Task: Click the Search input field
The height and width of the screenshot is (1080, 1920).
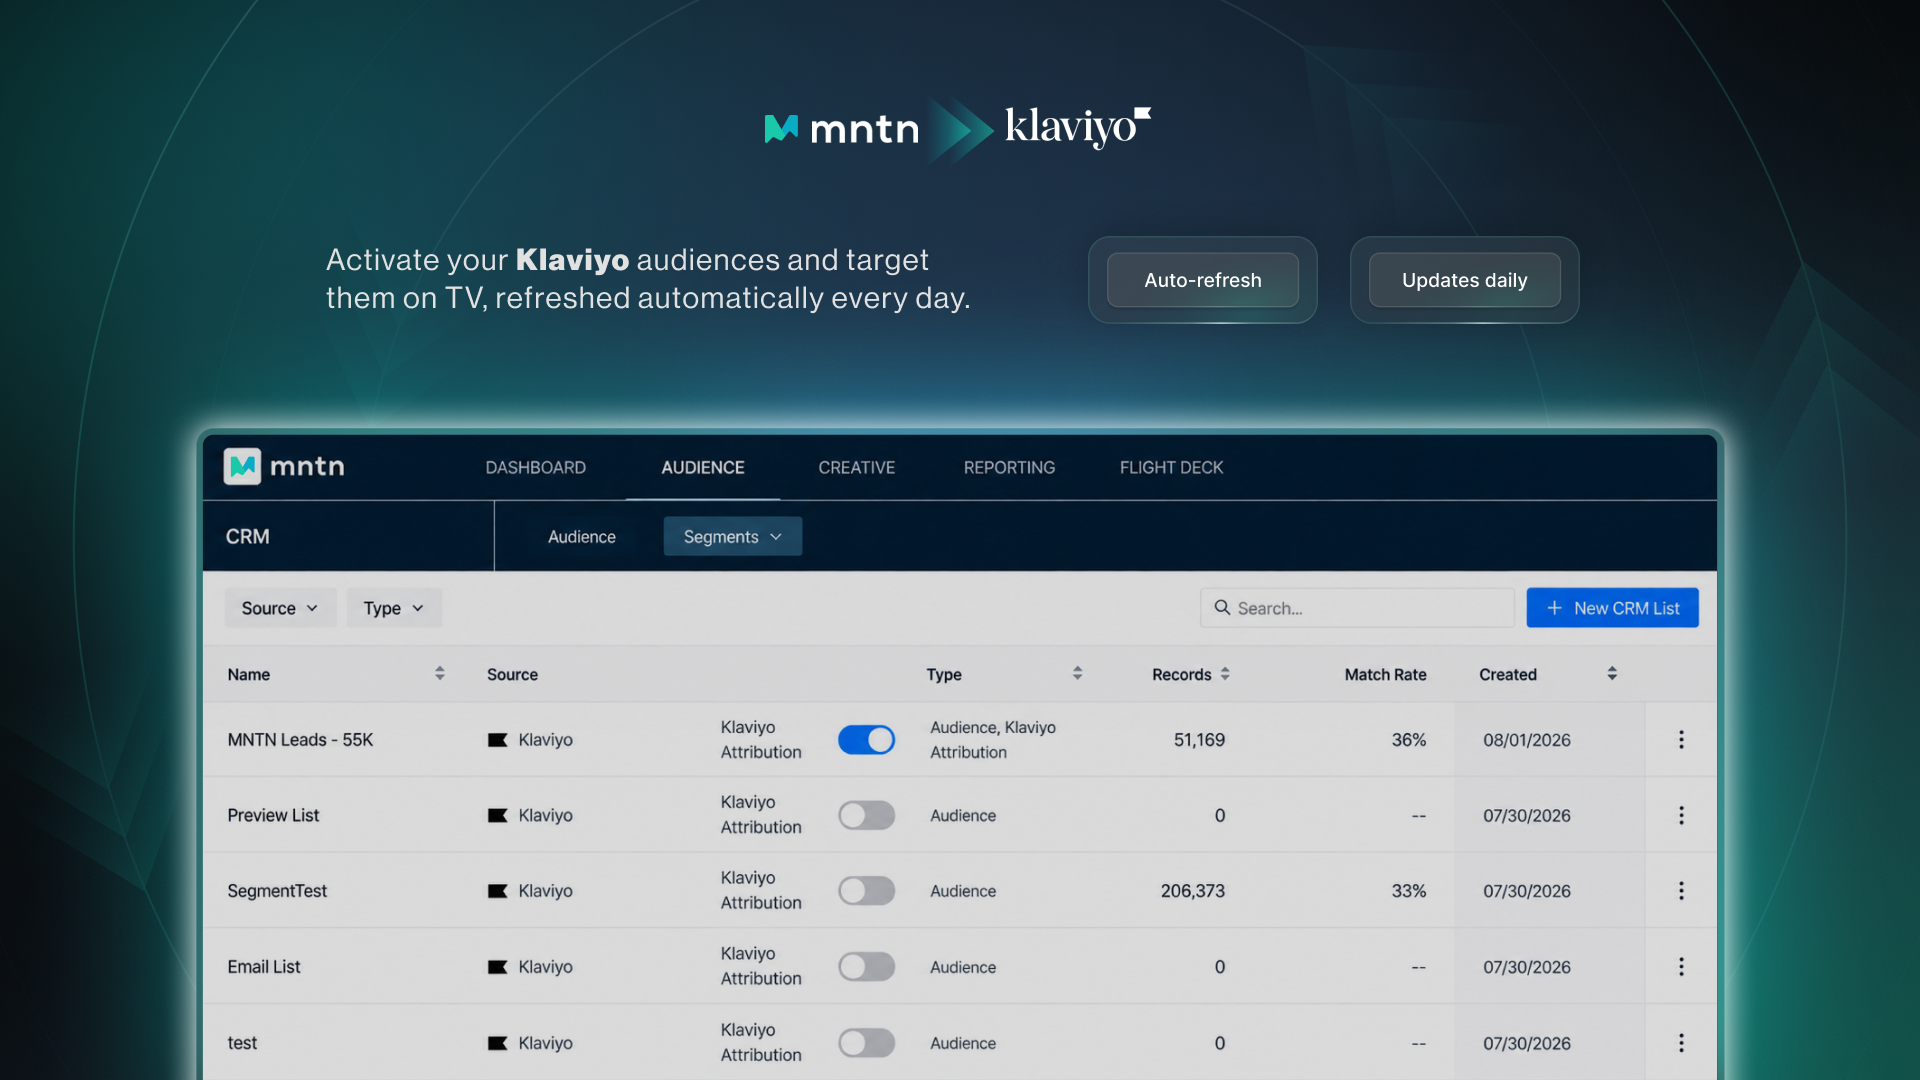Action: [1357, 608]
